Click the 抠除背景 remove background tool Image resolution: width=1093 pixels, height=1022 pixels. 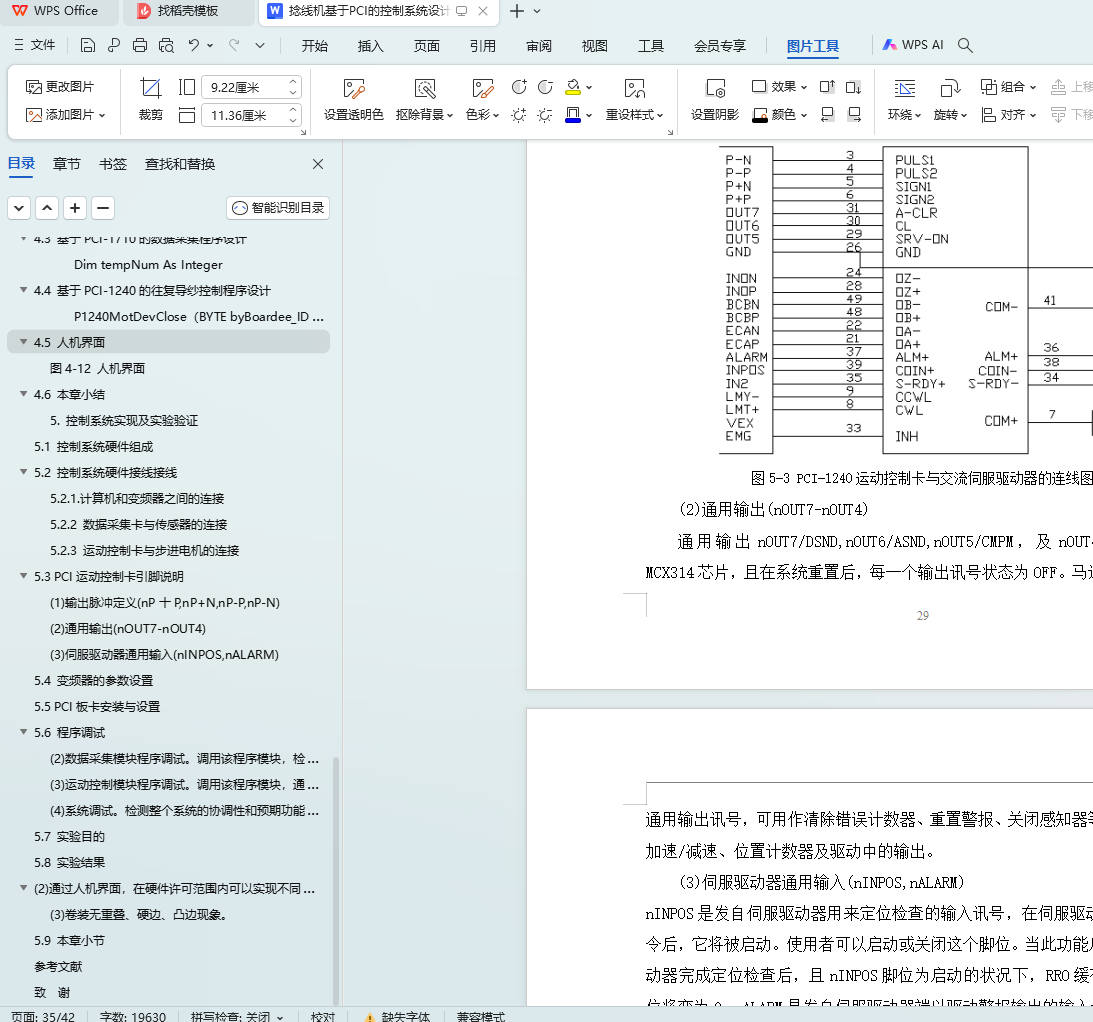tap(424, 100)
